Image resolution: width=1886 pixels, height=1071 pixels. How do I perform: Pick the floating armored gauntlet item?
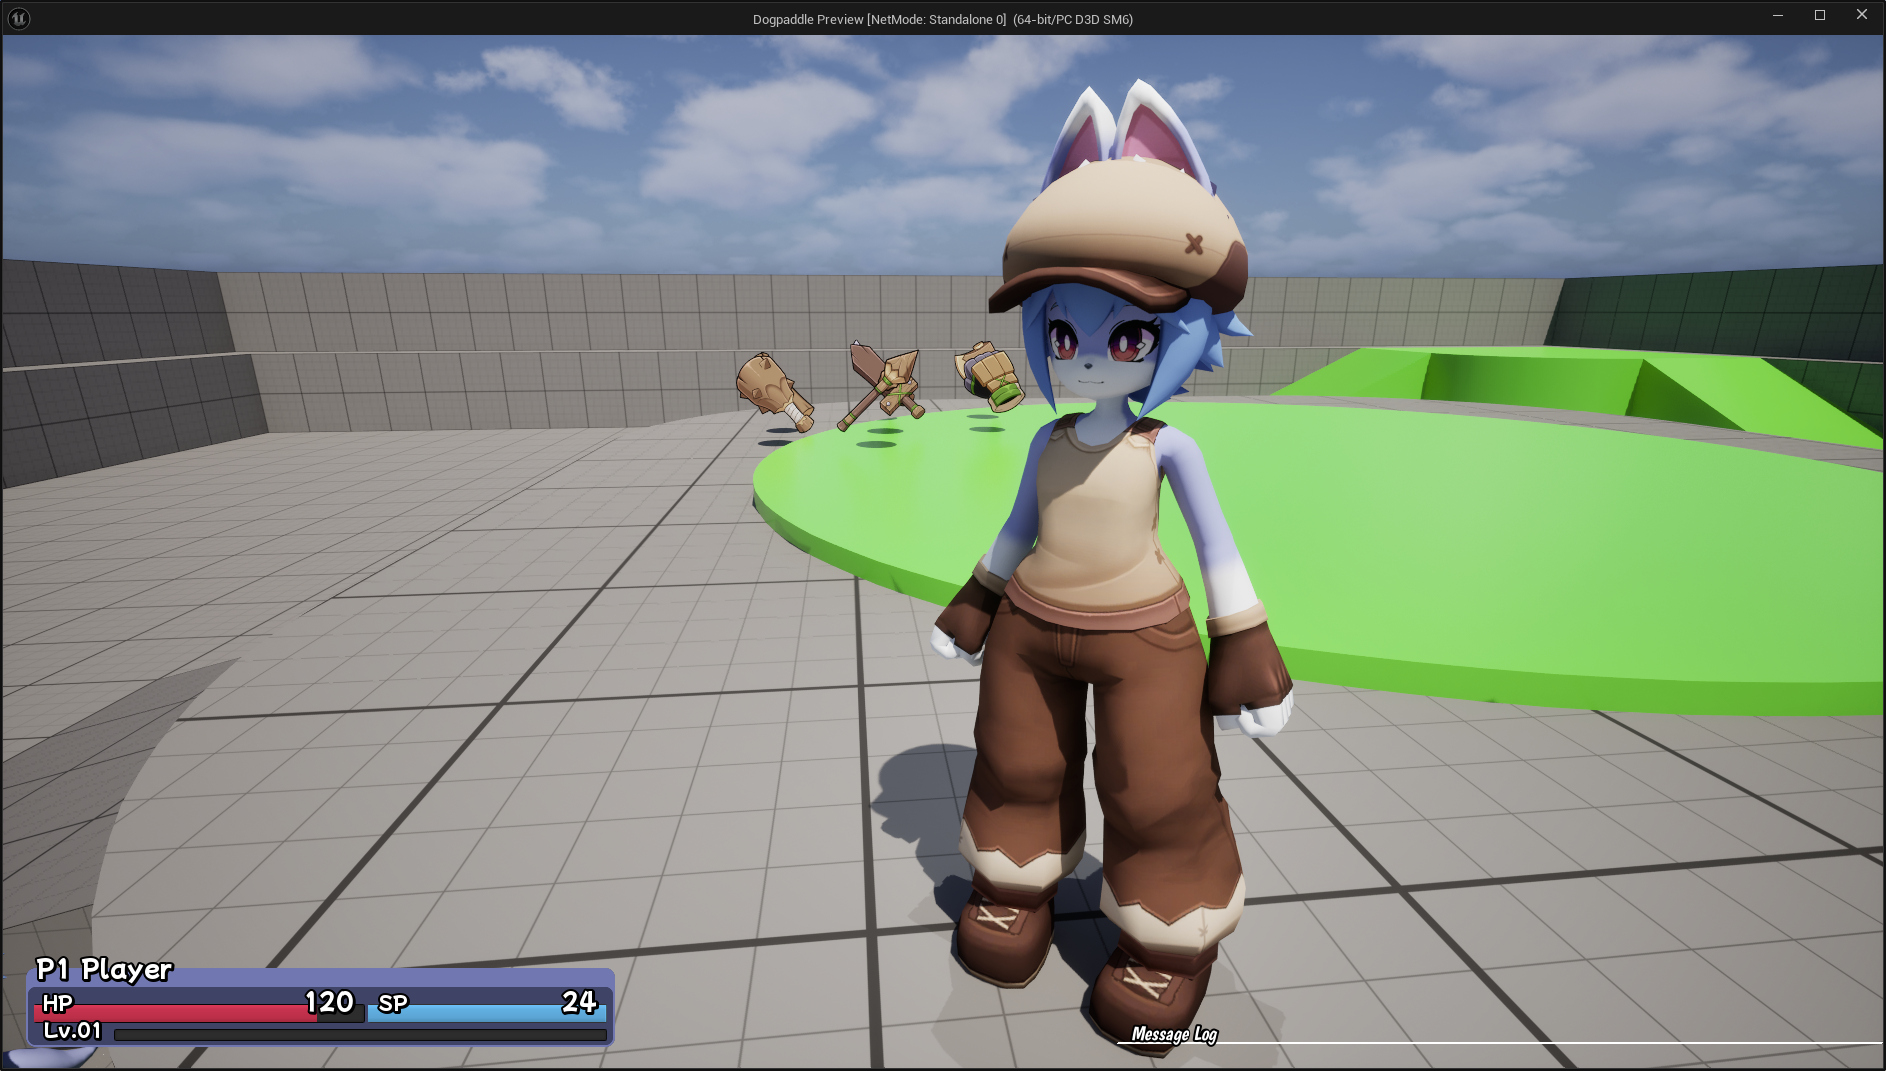pos(989,376)
